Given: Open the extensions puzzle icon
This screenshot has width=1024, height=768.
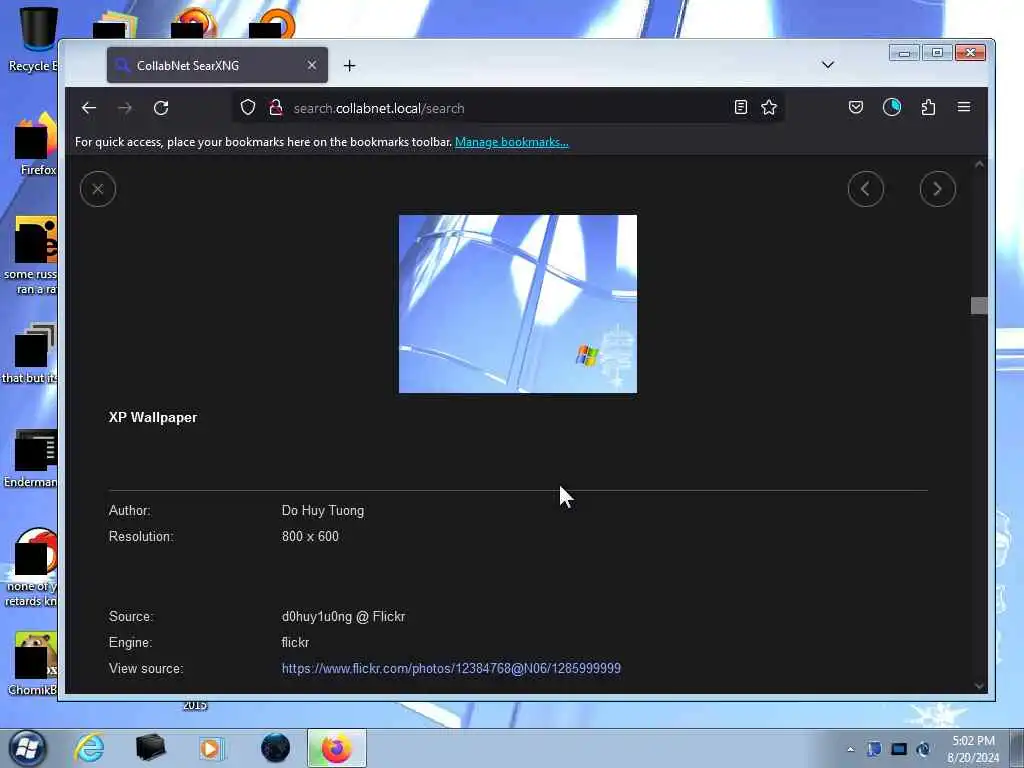Looking at the screenshot, I should point(928,107).
